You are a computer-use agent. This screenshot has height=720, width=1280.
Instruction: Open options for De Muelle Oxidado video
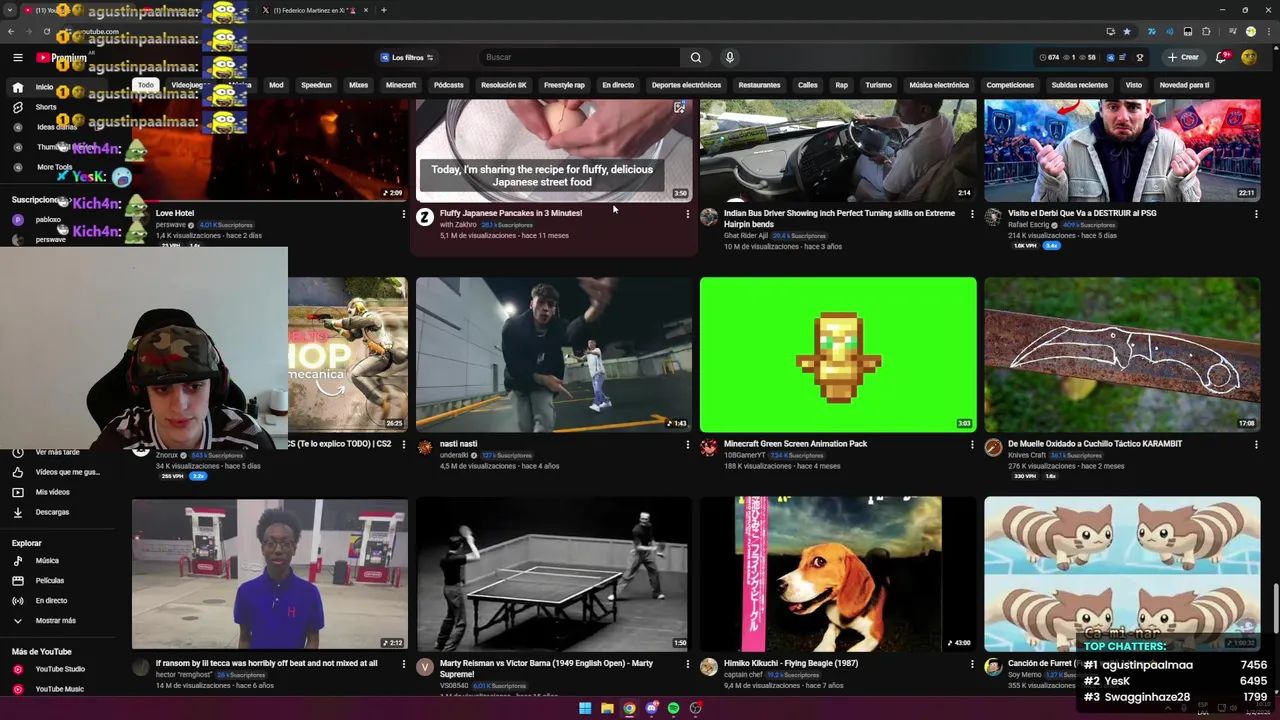pos(1256,445)
